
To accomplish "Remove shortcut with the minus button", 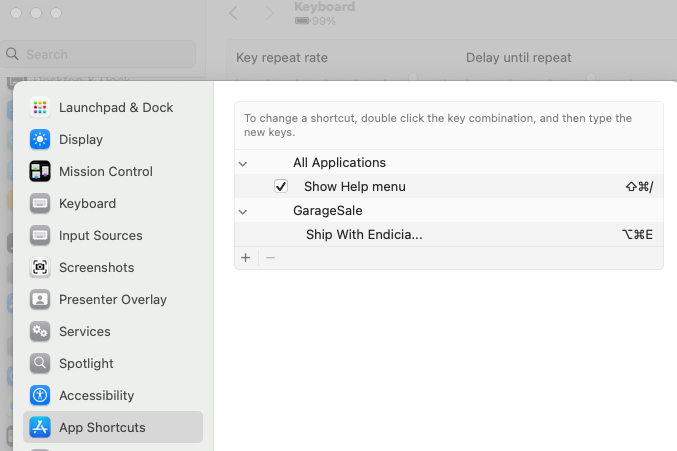I will click(x=270, y=258).
